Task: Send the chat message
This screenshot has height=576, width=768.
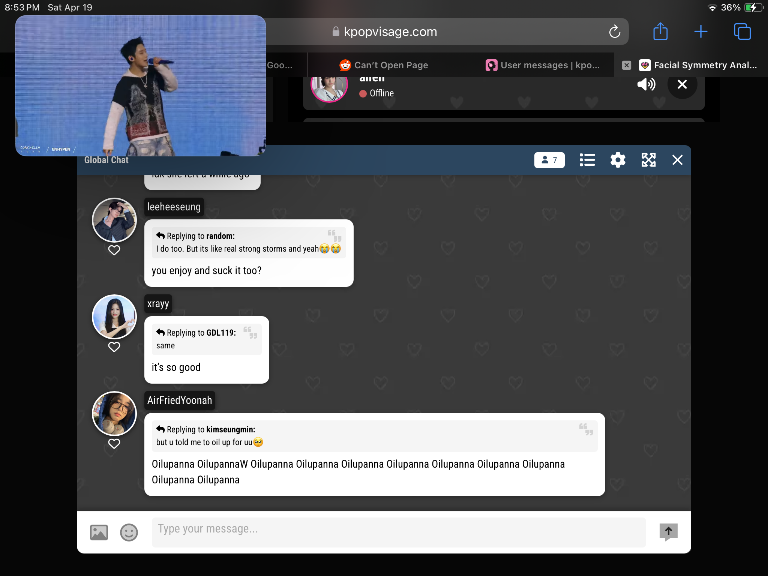Action: coord(668,532)
